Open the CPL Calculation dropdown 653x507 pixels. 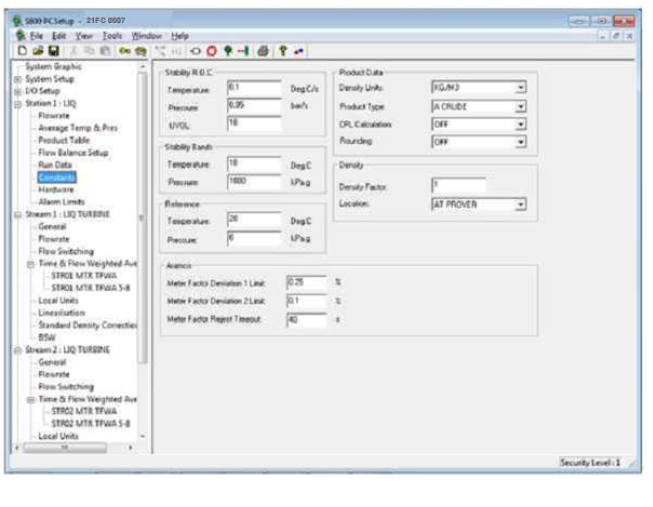tap(521, 124)
